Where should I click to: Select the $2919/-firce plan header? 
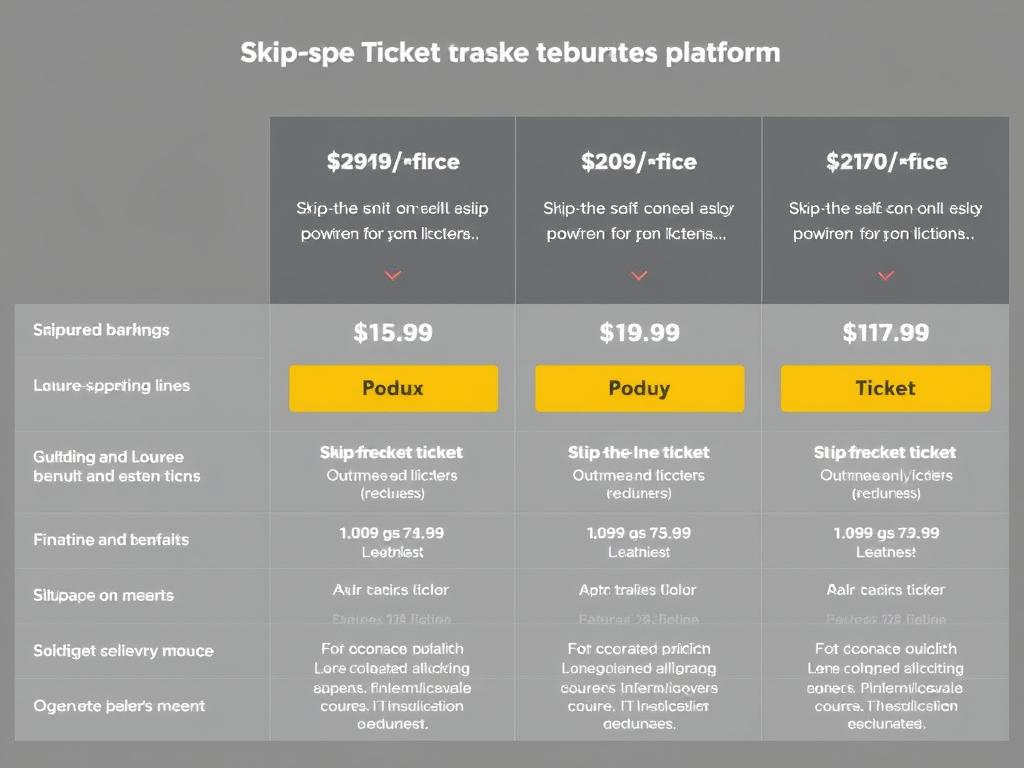[393, 161]
